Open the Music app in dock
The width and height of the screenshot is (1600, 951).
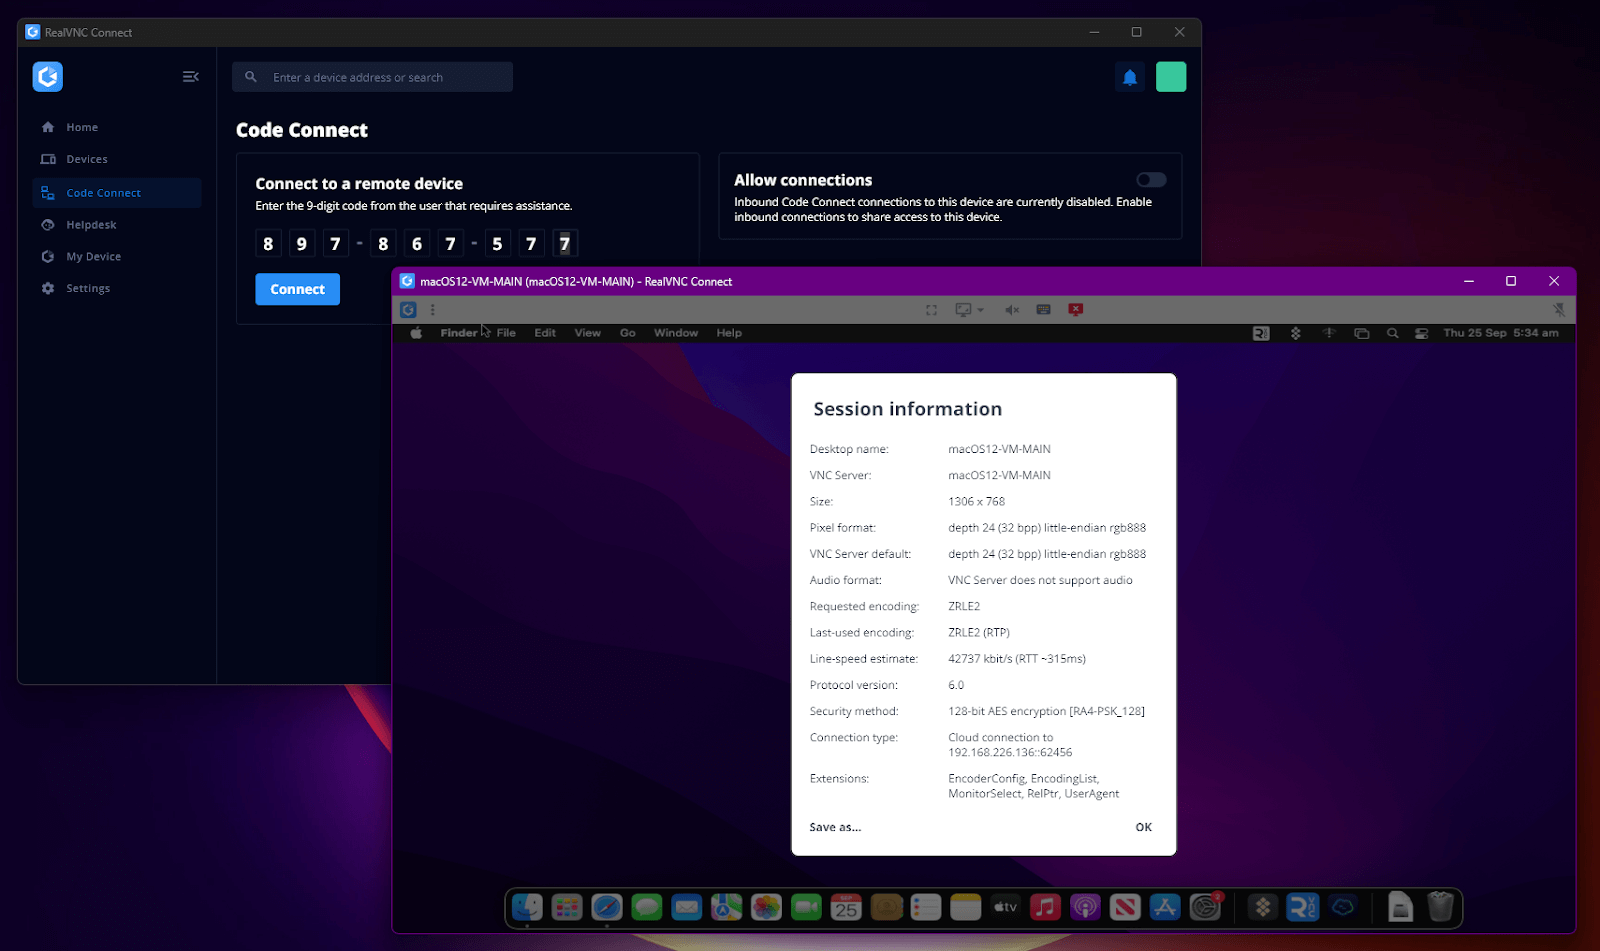point(1045,907)
